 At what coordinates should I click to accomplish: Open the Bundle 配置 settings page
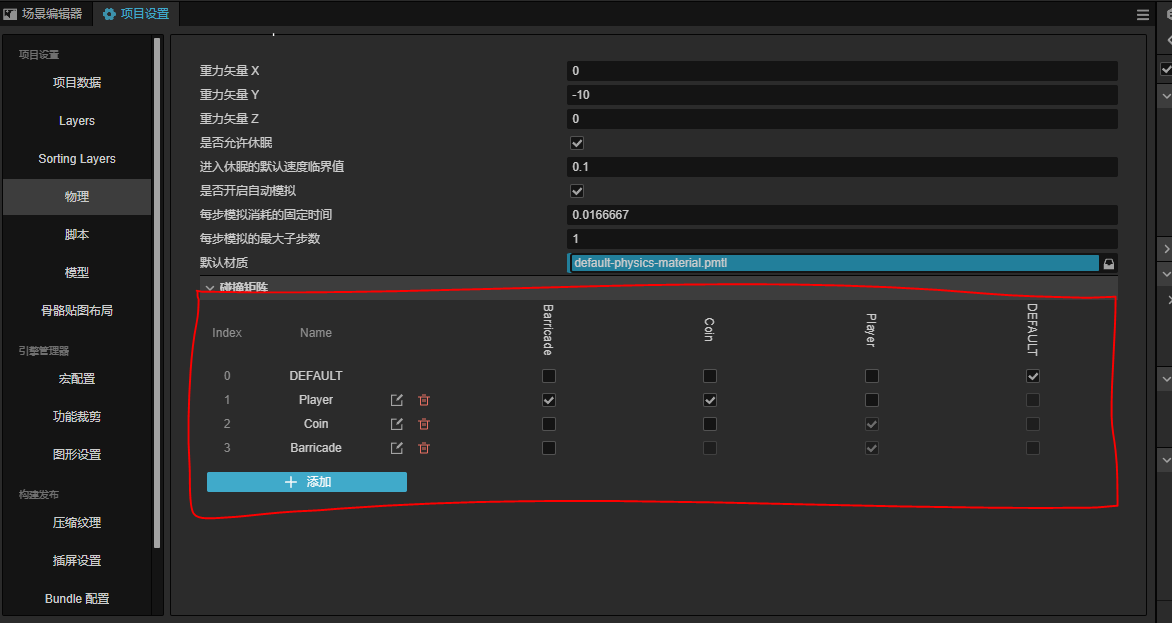pyautogui.click(x=77, y=599)
